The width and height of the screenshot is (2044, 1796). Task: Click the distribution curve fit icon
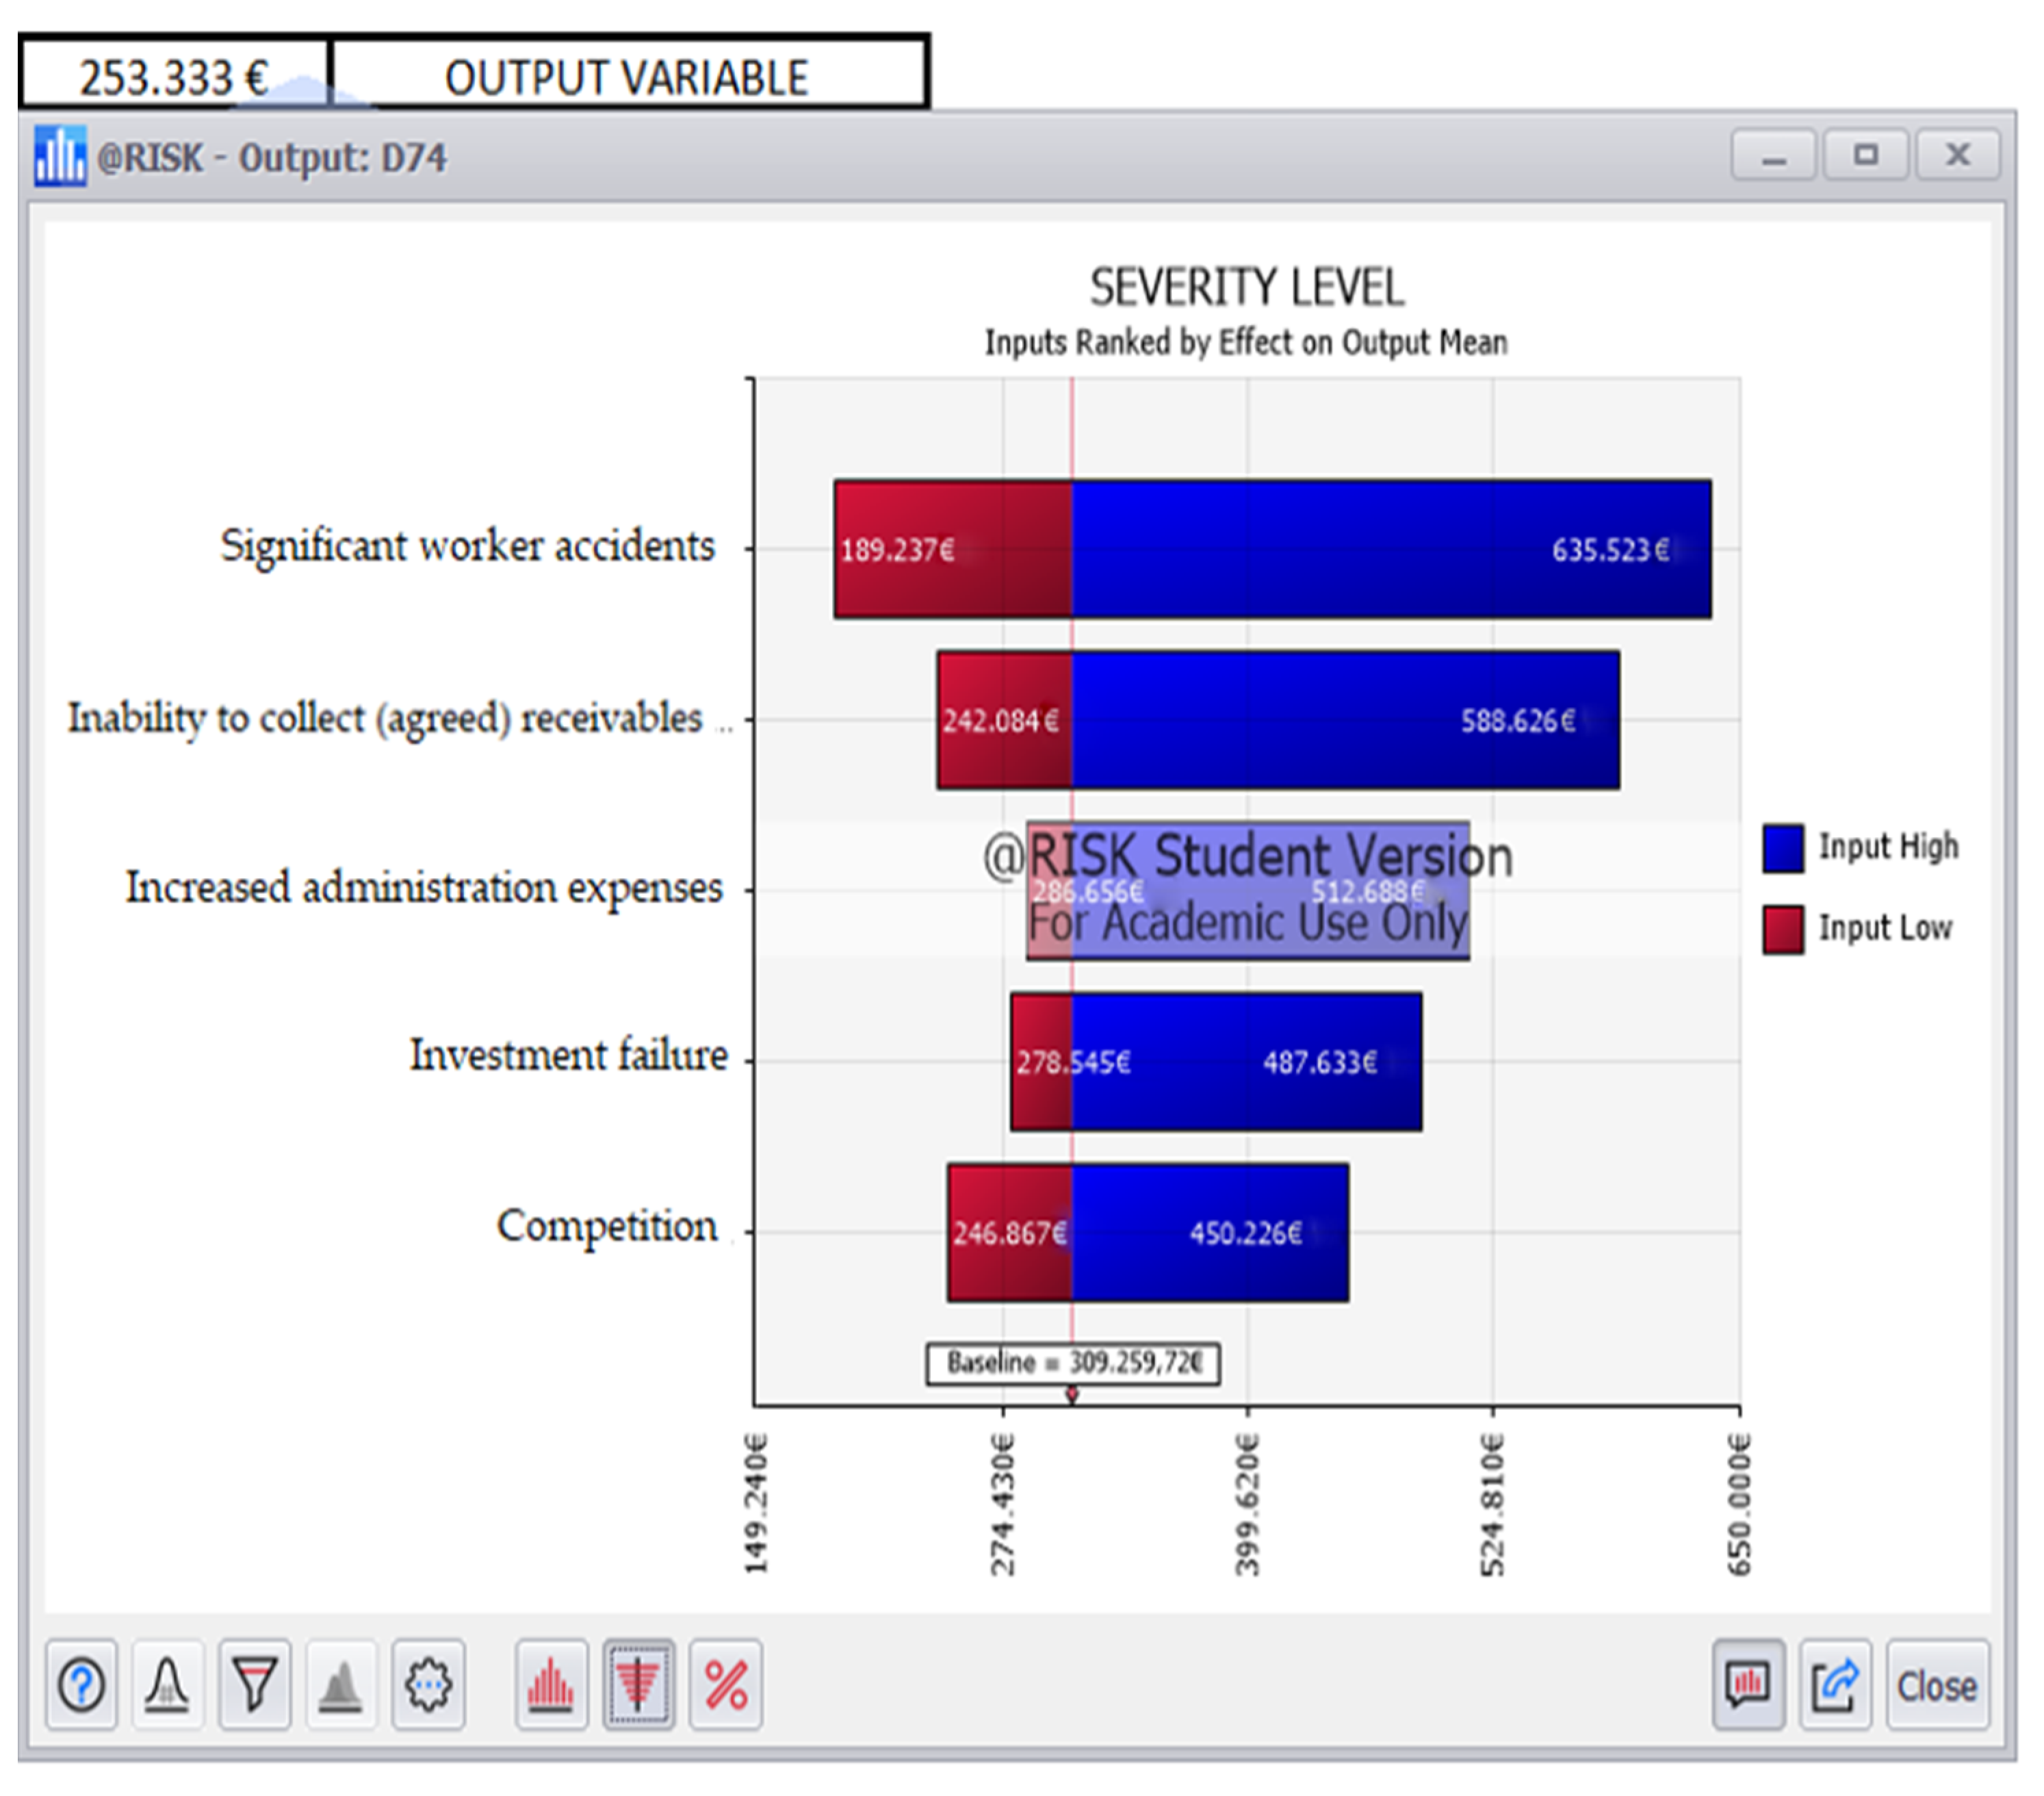click(x=167, y=1685)
